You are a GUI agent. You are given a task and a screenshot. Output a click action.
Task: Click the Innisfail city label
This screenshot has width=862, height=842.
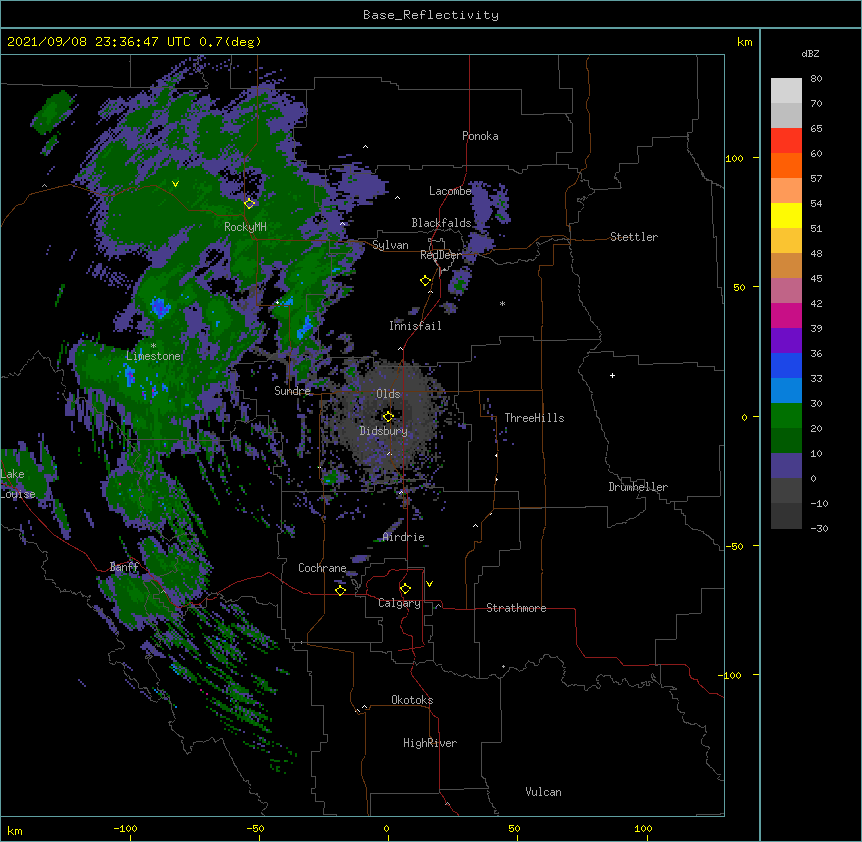[x=415, y=326]
